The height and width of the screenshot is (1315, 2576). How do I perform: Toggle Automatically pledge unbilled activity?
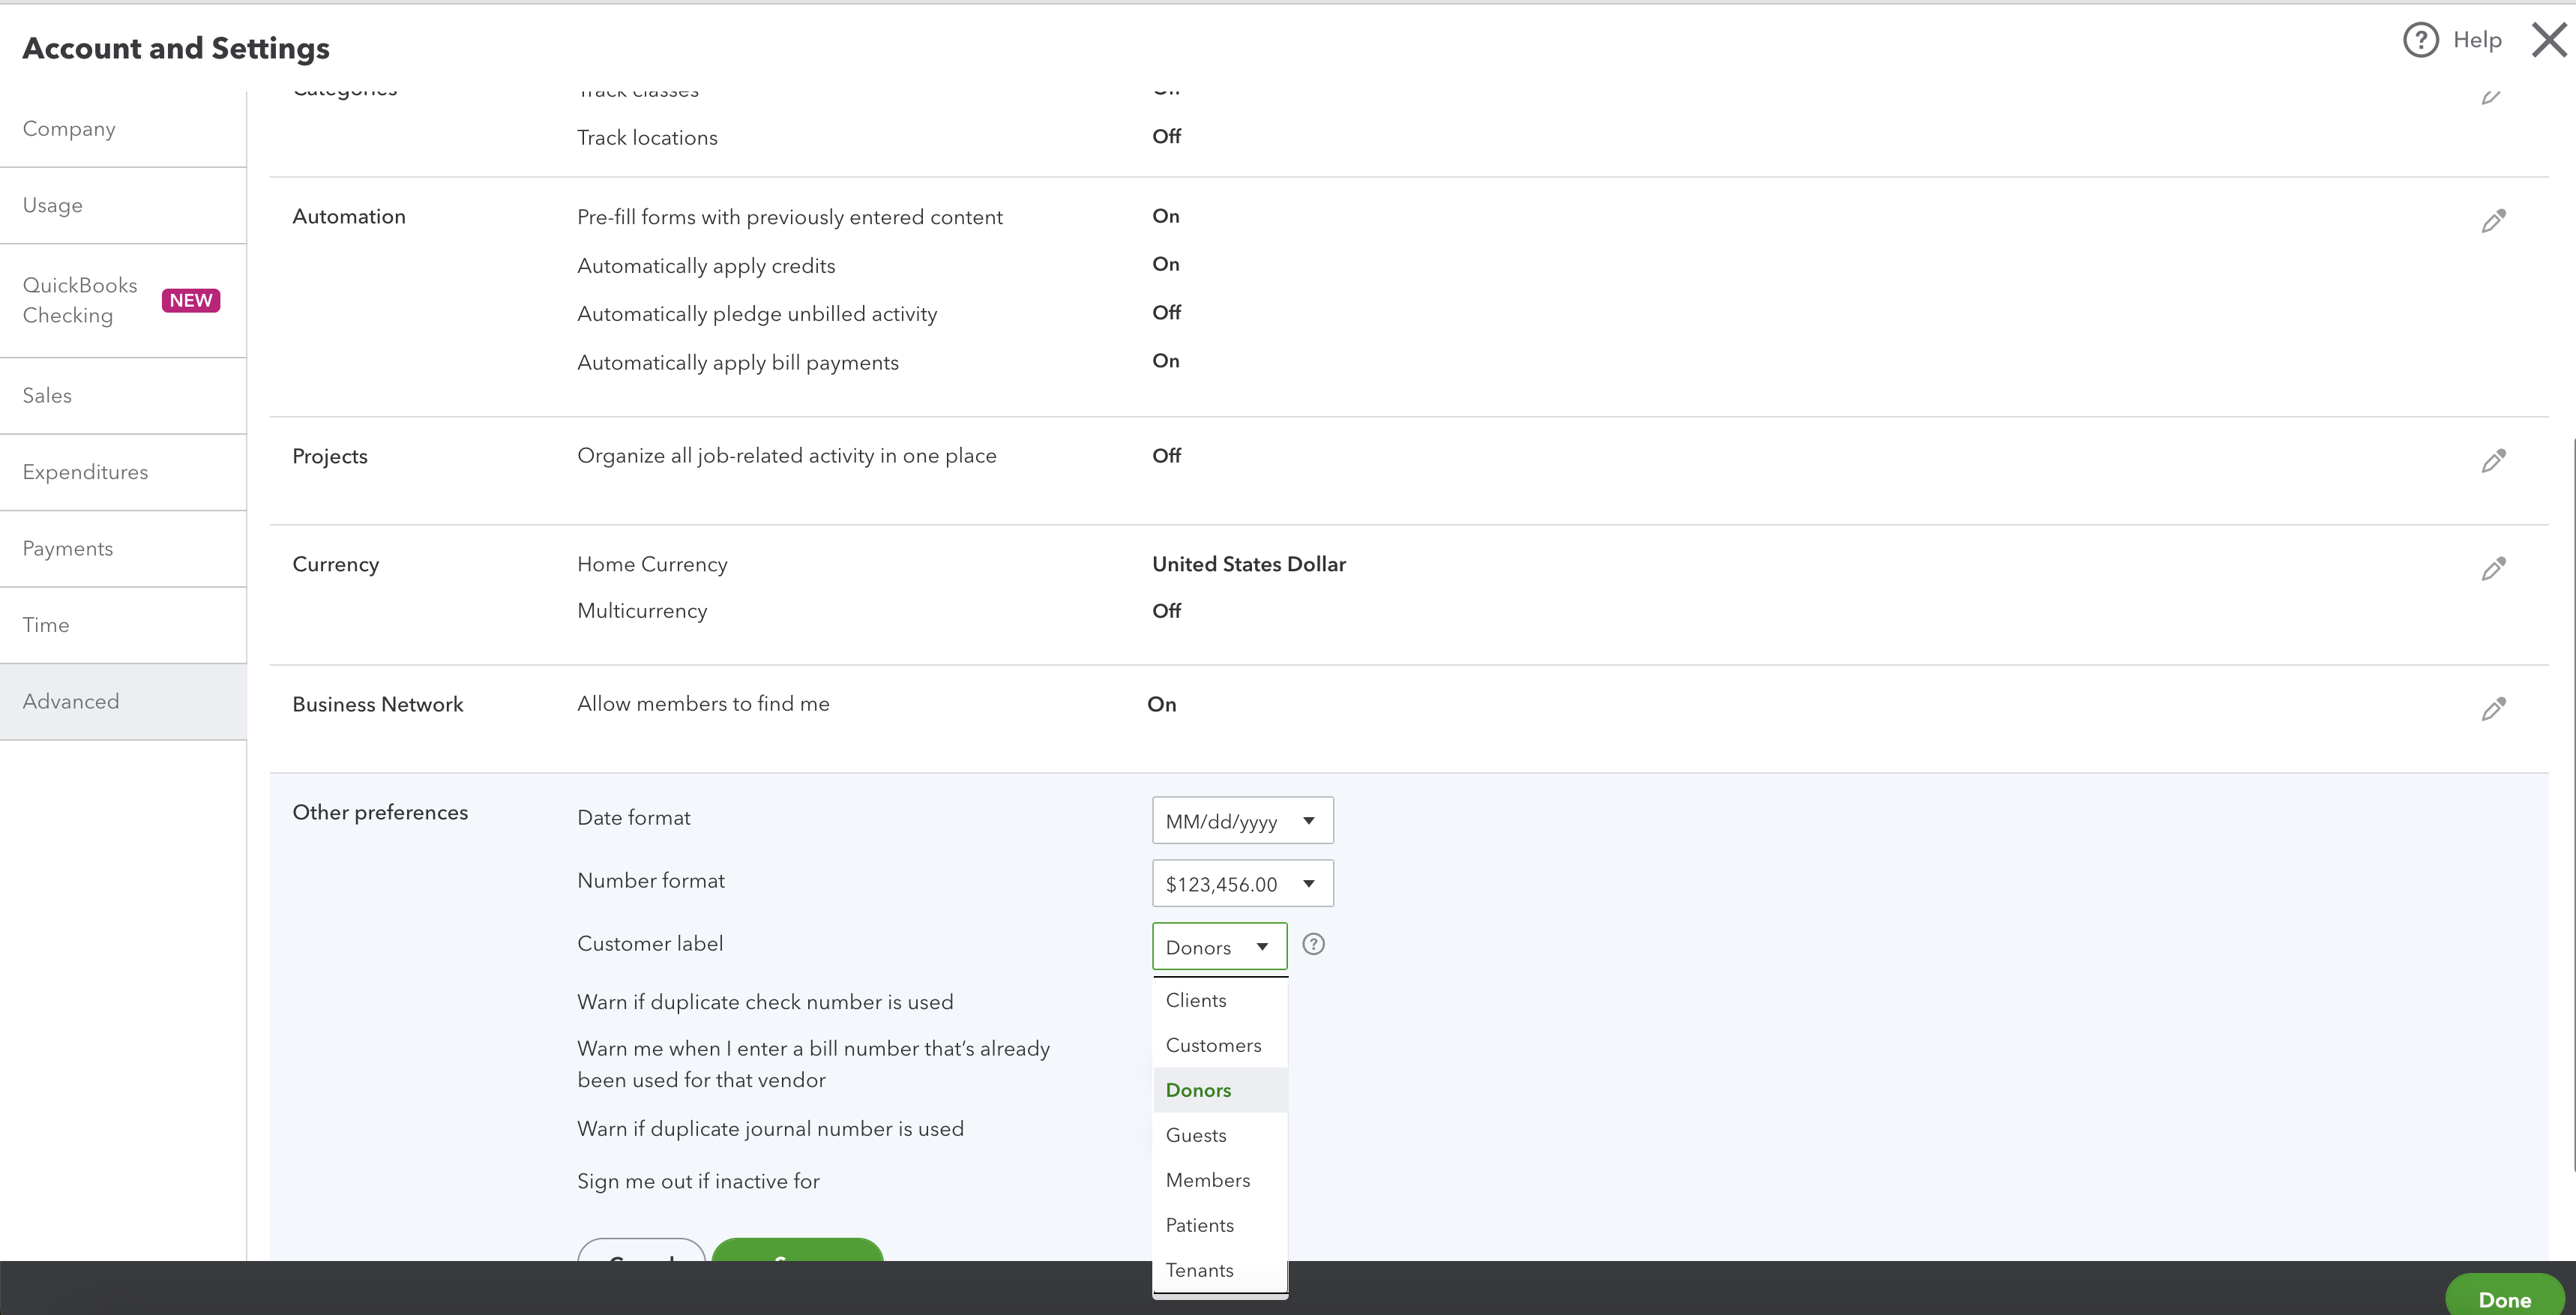(x=1167, y=312)
